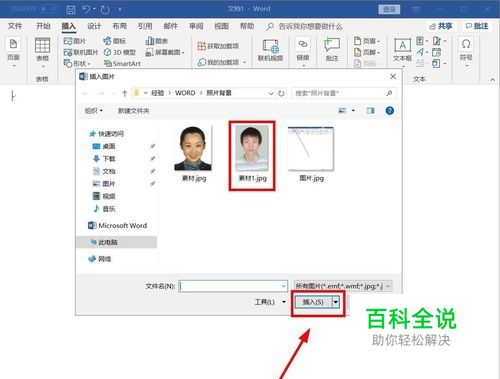Toggle the AutoSave switch
The width and height of the screenshot is (500, 379).
[x=48, y=8]
